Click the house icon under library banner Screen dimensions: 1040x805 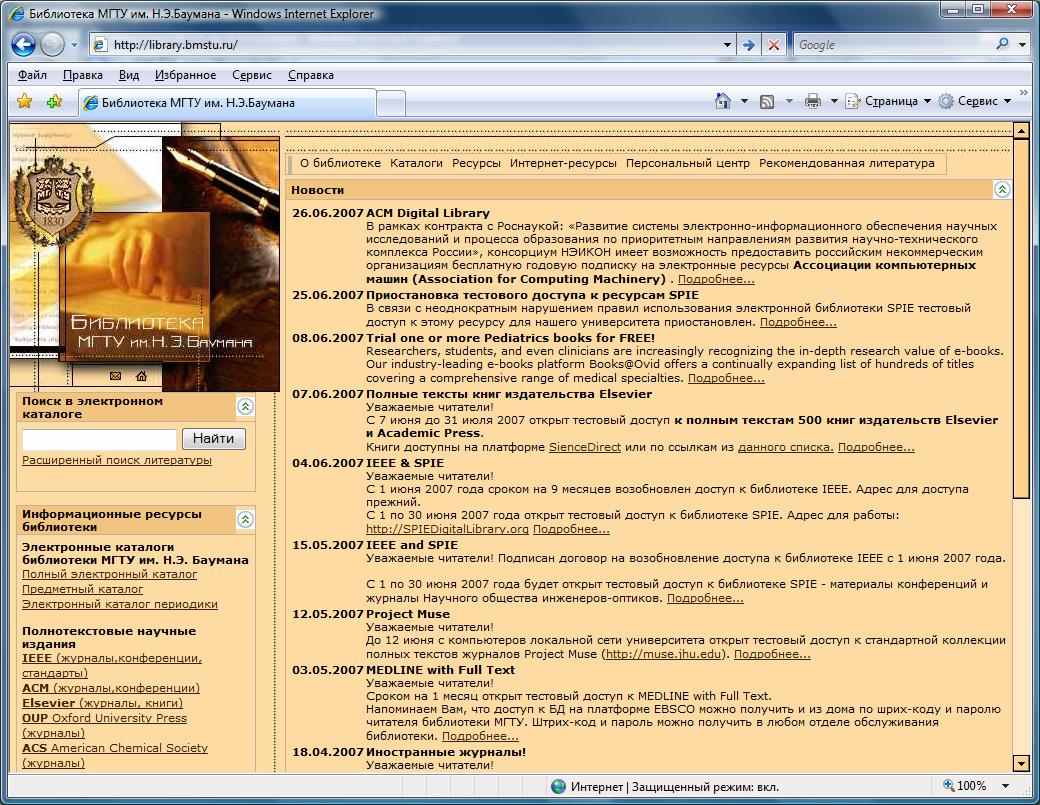pos(141,376)
